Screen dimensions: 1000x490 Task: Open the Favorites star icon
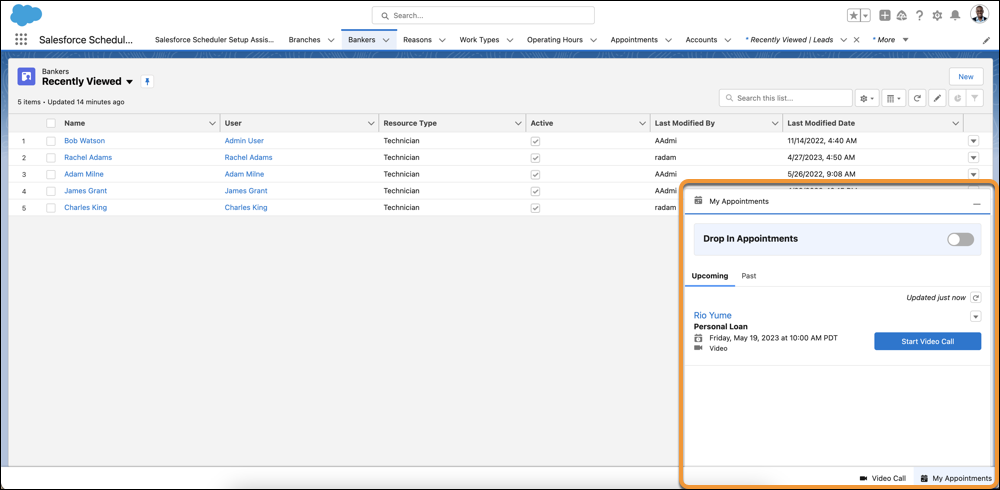pyautogui.click(x=853, y=15)
